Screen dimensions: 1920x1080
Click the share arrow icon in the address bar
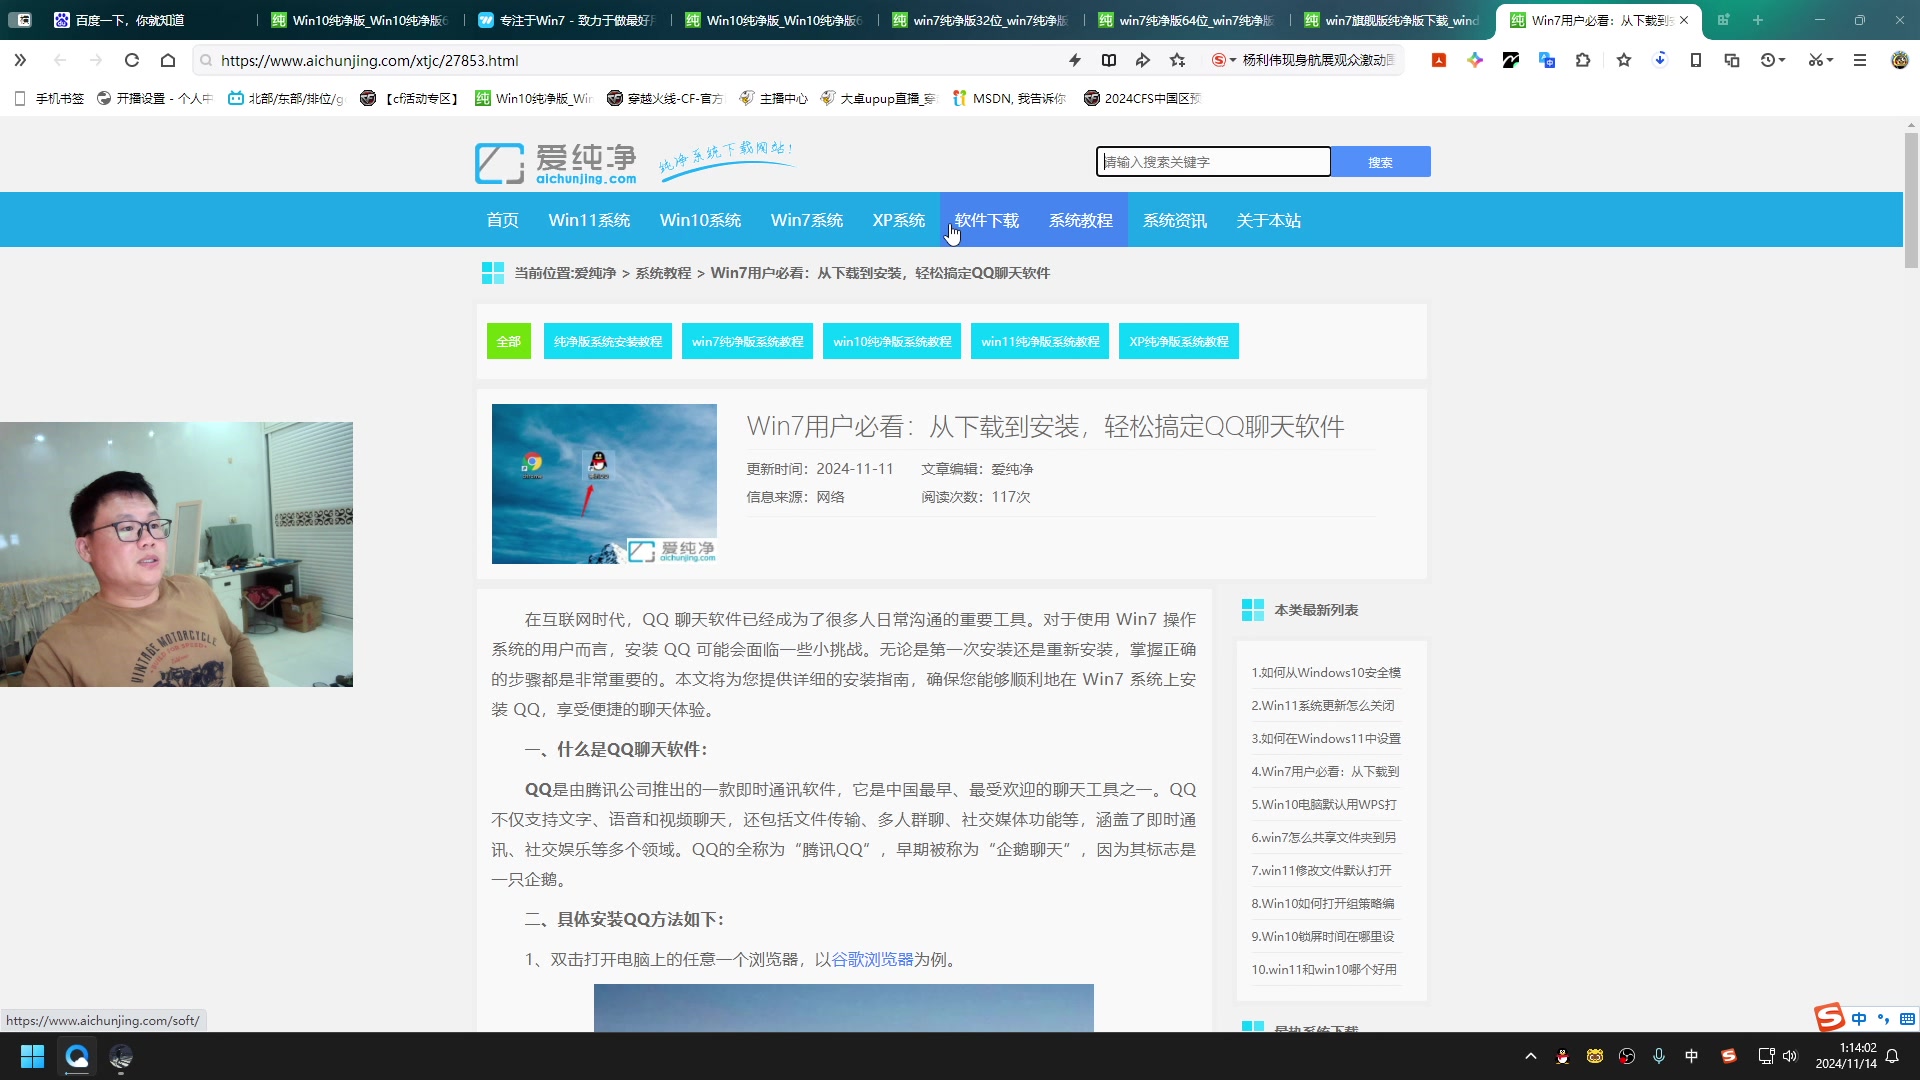pos(1143,60)
